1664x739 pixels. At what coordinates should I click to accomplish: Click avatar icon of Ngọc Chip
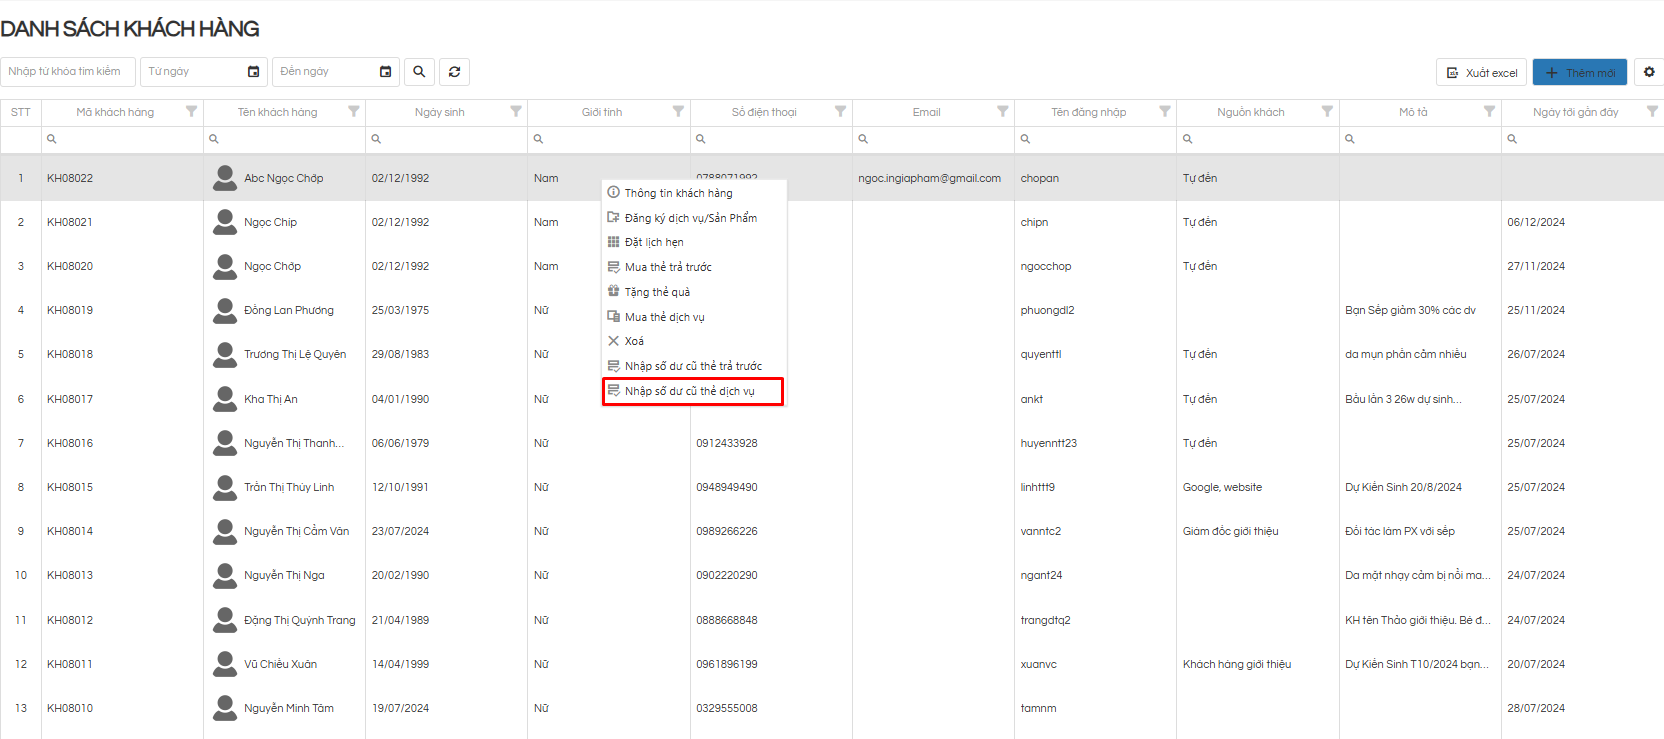(x=225, y=222)
